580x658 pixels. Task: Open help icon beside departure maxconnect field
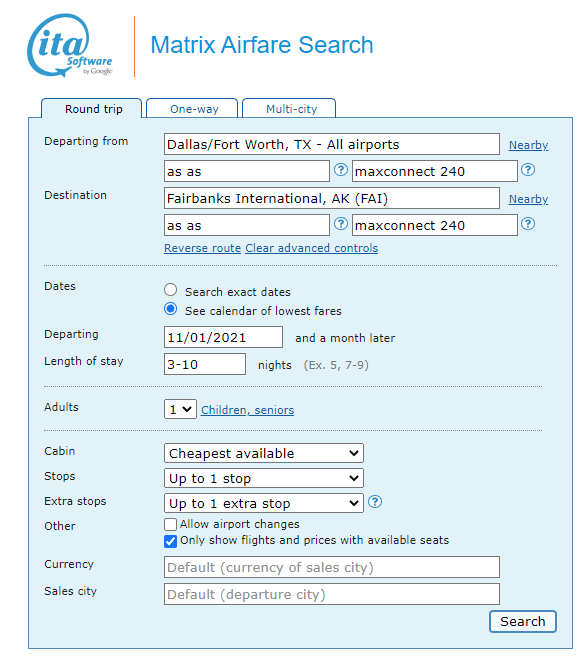(x=528, y=170)
